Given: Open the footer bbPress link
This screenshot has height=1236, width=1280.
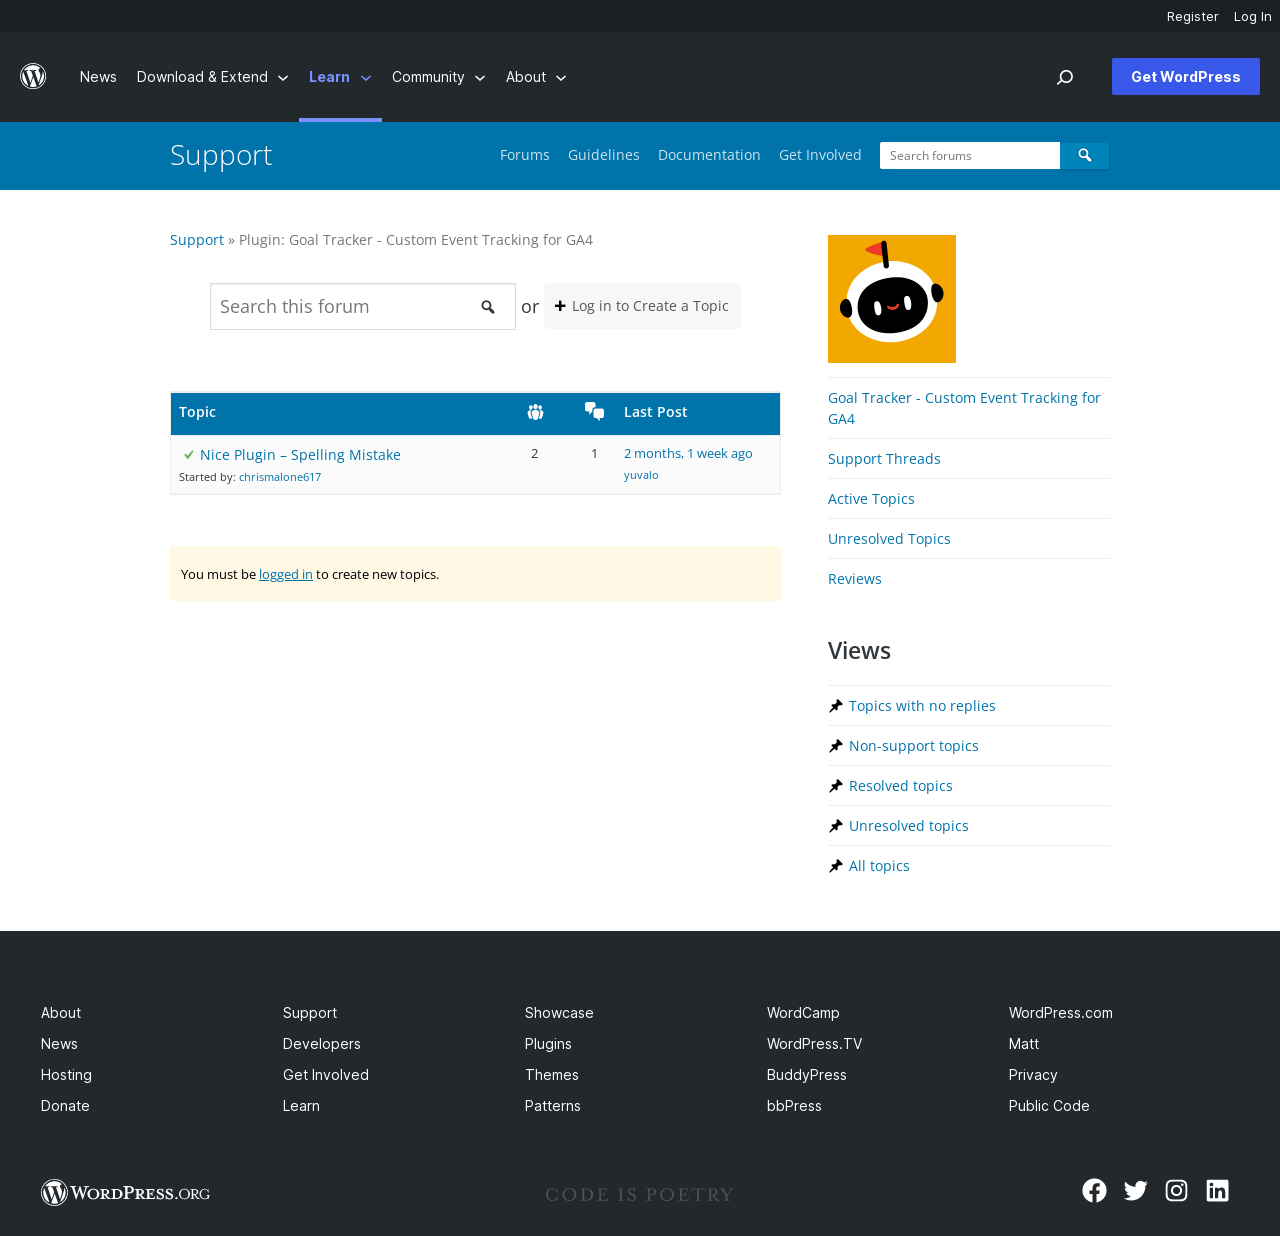Looking at the screenshot, I should [794, 1106].
